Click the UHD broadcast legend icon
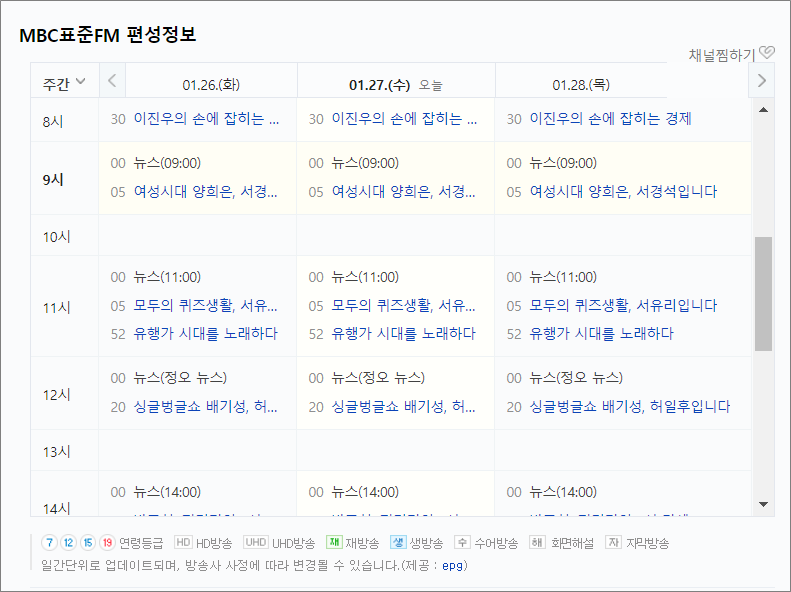The width and height of the screenshot is (791, 592). pos(255,542)
